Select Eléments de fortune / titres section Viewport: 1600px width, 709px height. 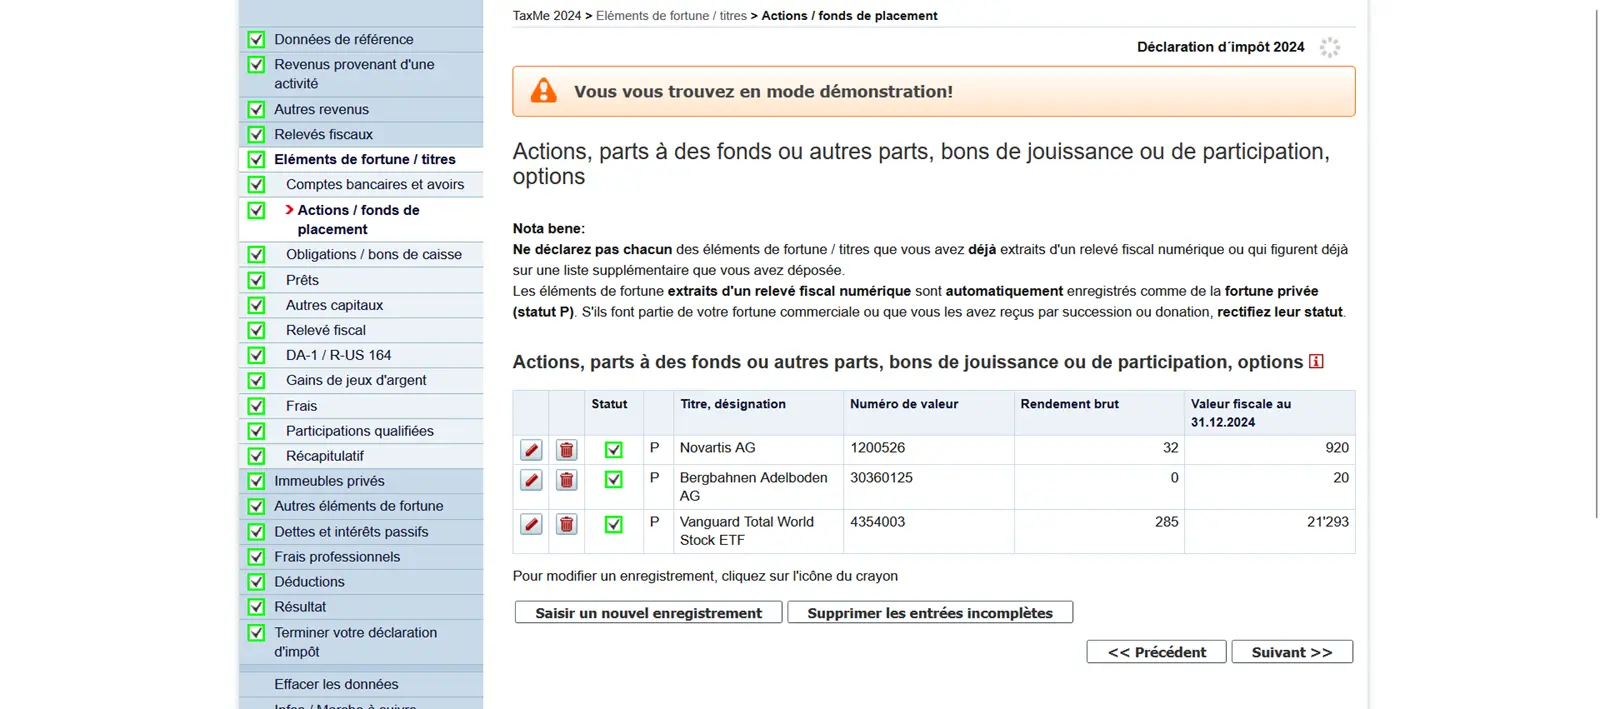[x=364, y=159]
